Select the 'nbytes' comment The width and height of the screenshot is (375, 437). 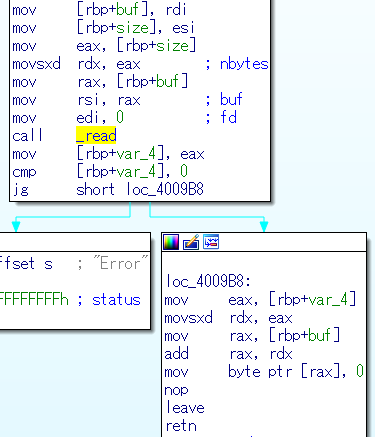[x=244, y=64]
